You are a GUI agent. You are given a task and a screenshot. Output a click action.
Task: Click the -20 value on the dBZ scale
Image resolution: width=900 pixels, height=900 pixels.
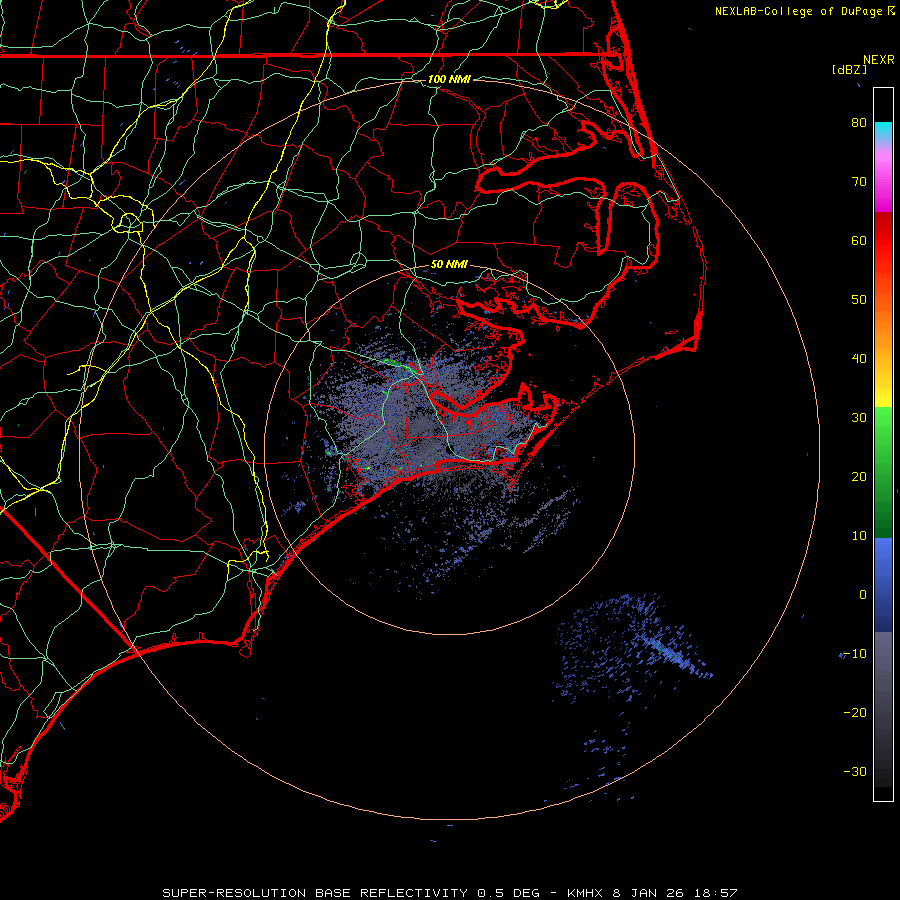(x=855, y=713)
